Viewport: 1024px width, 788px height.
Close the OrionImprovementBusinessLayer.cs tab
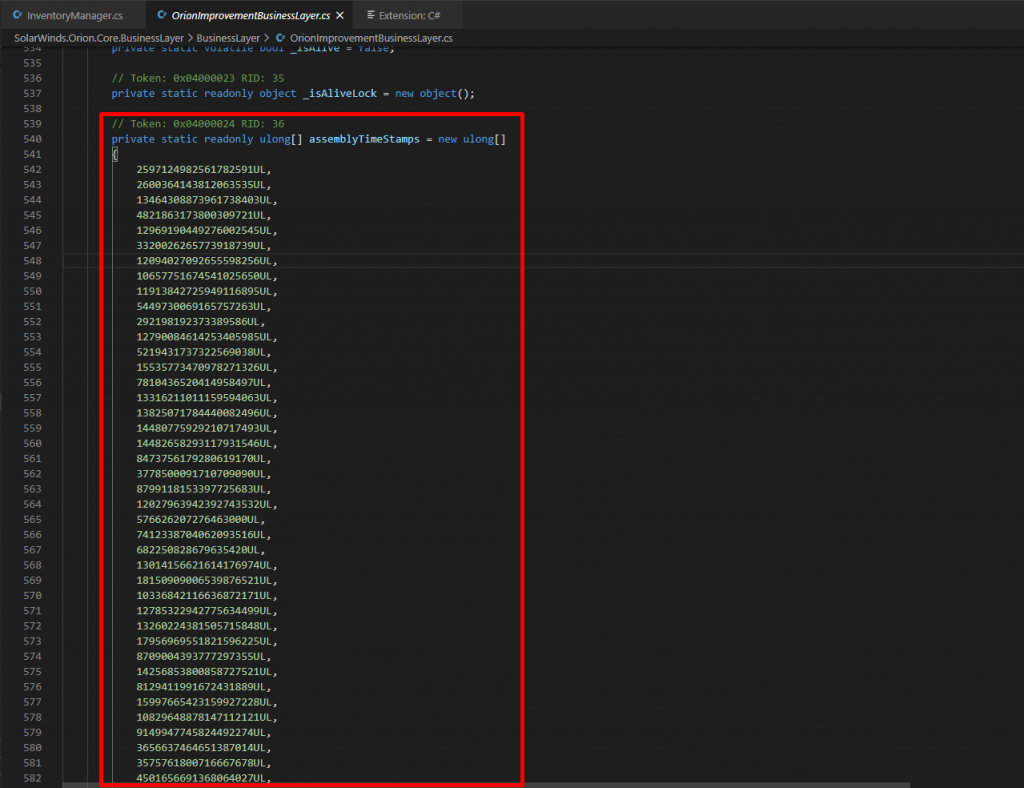[x=340, y=15]
